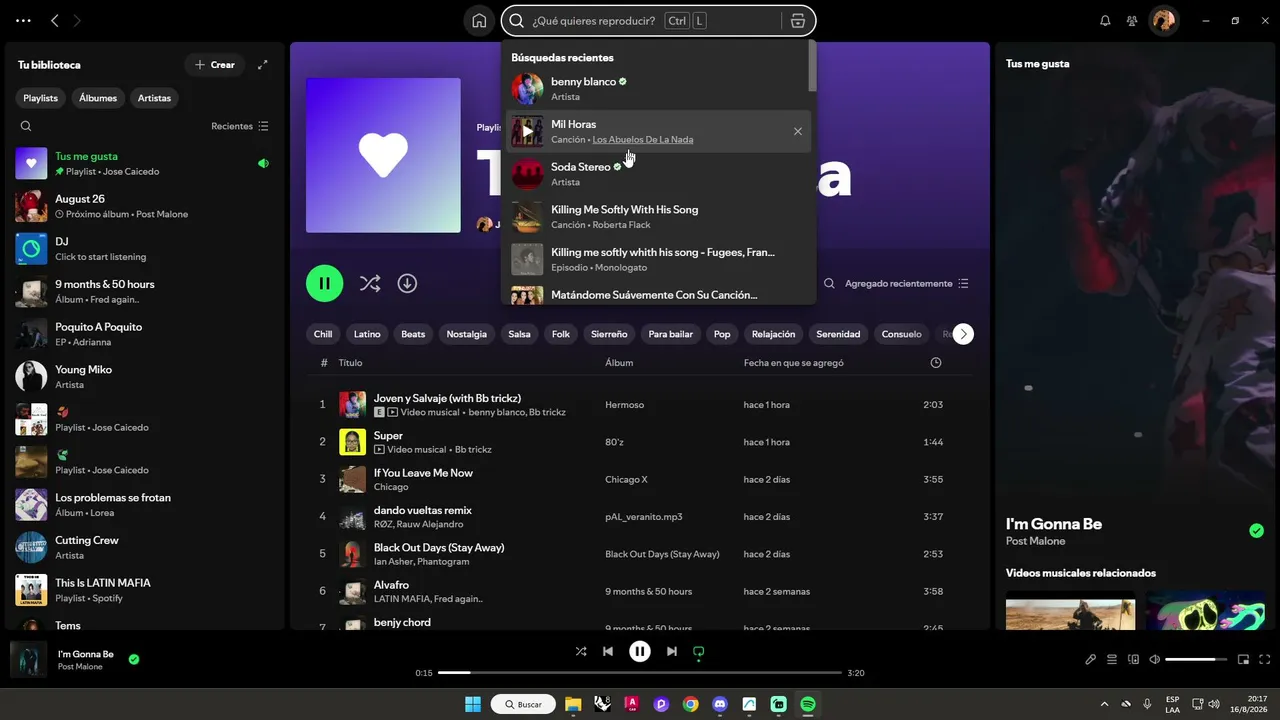Select the Salsa filter chip

[519, 334]
